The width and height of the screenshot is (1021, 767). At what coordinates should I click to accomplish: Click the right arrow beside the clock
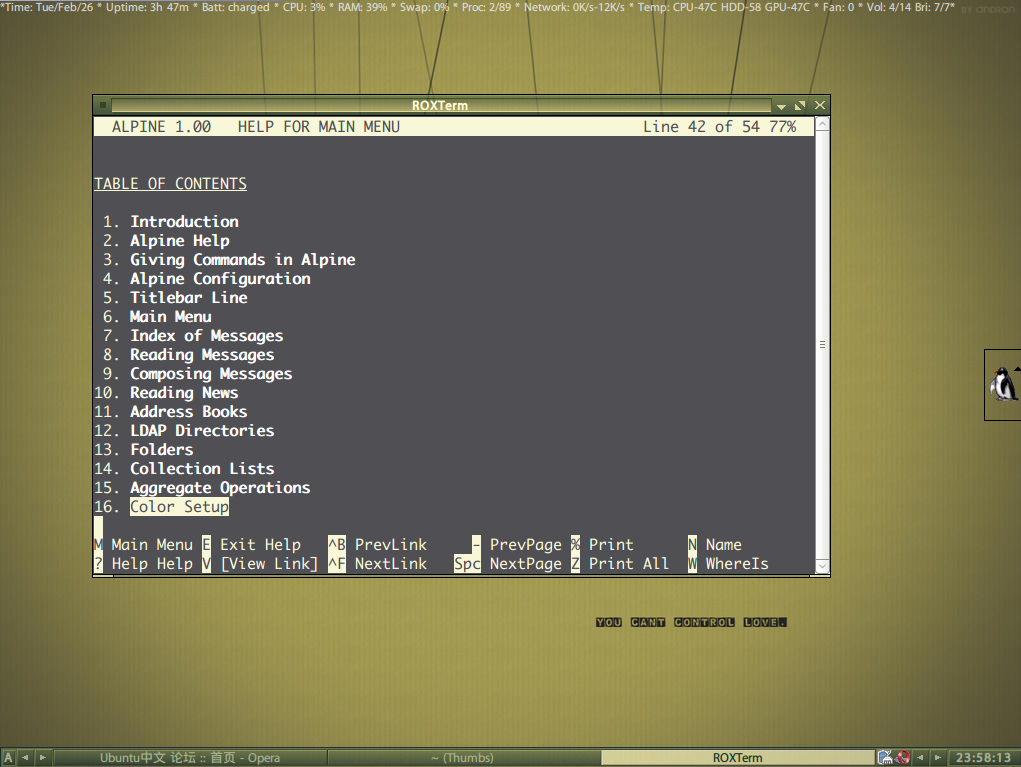[x=938, y=758]
